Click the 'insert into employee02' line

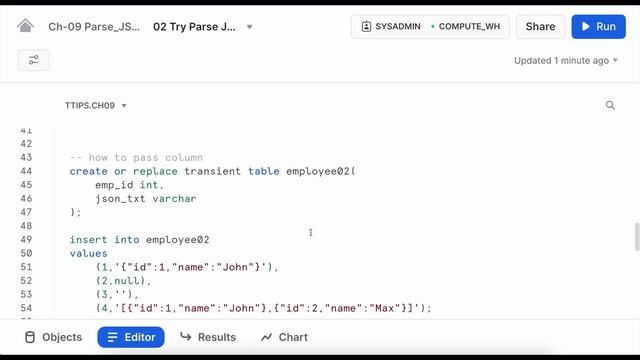pyautogui.click(x=139, y=240)
